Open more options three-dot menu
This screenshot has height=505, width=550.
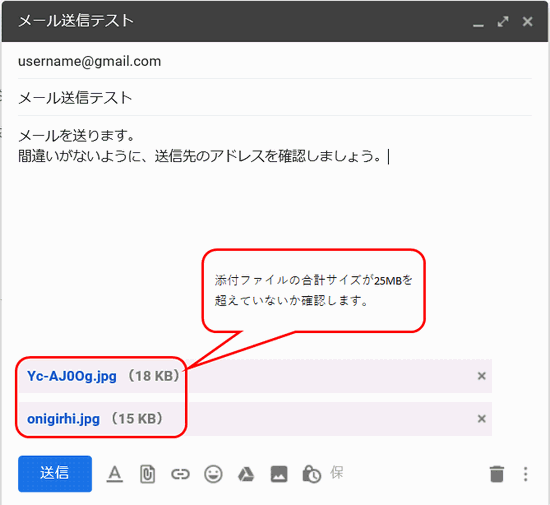coord(525,474)
